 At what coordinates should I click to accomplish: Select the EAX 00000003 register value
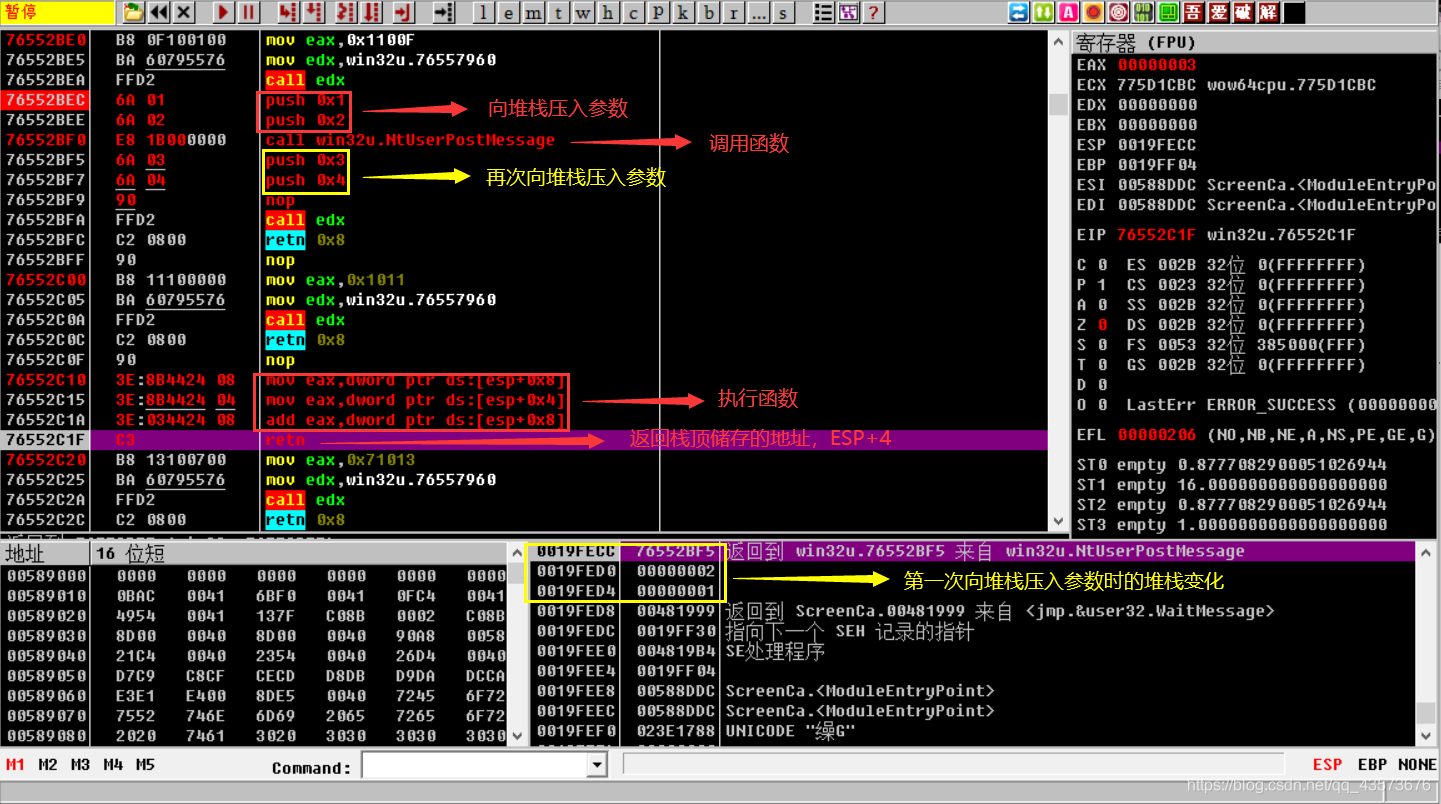point(1156,65)
